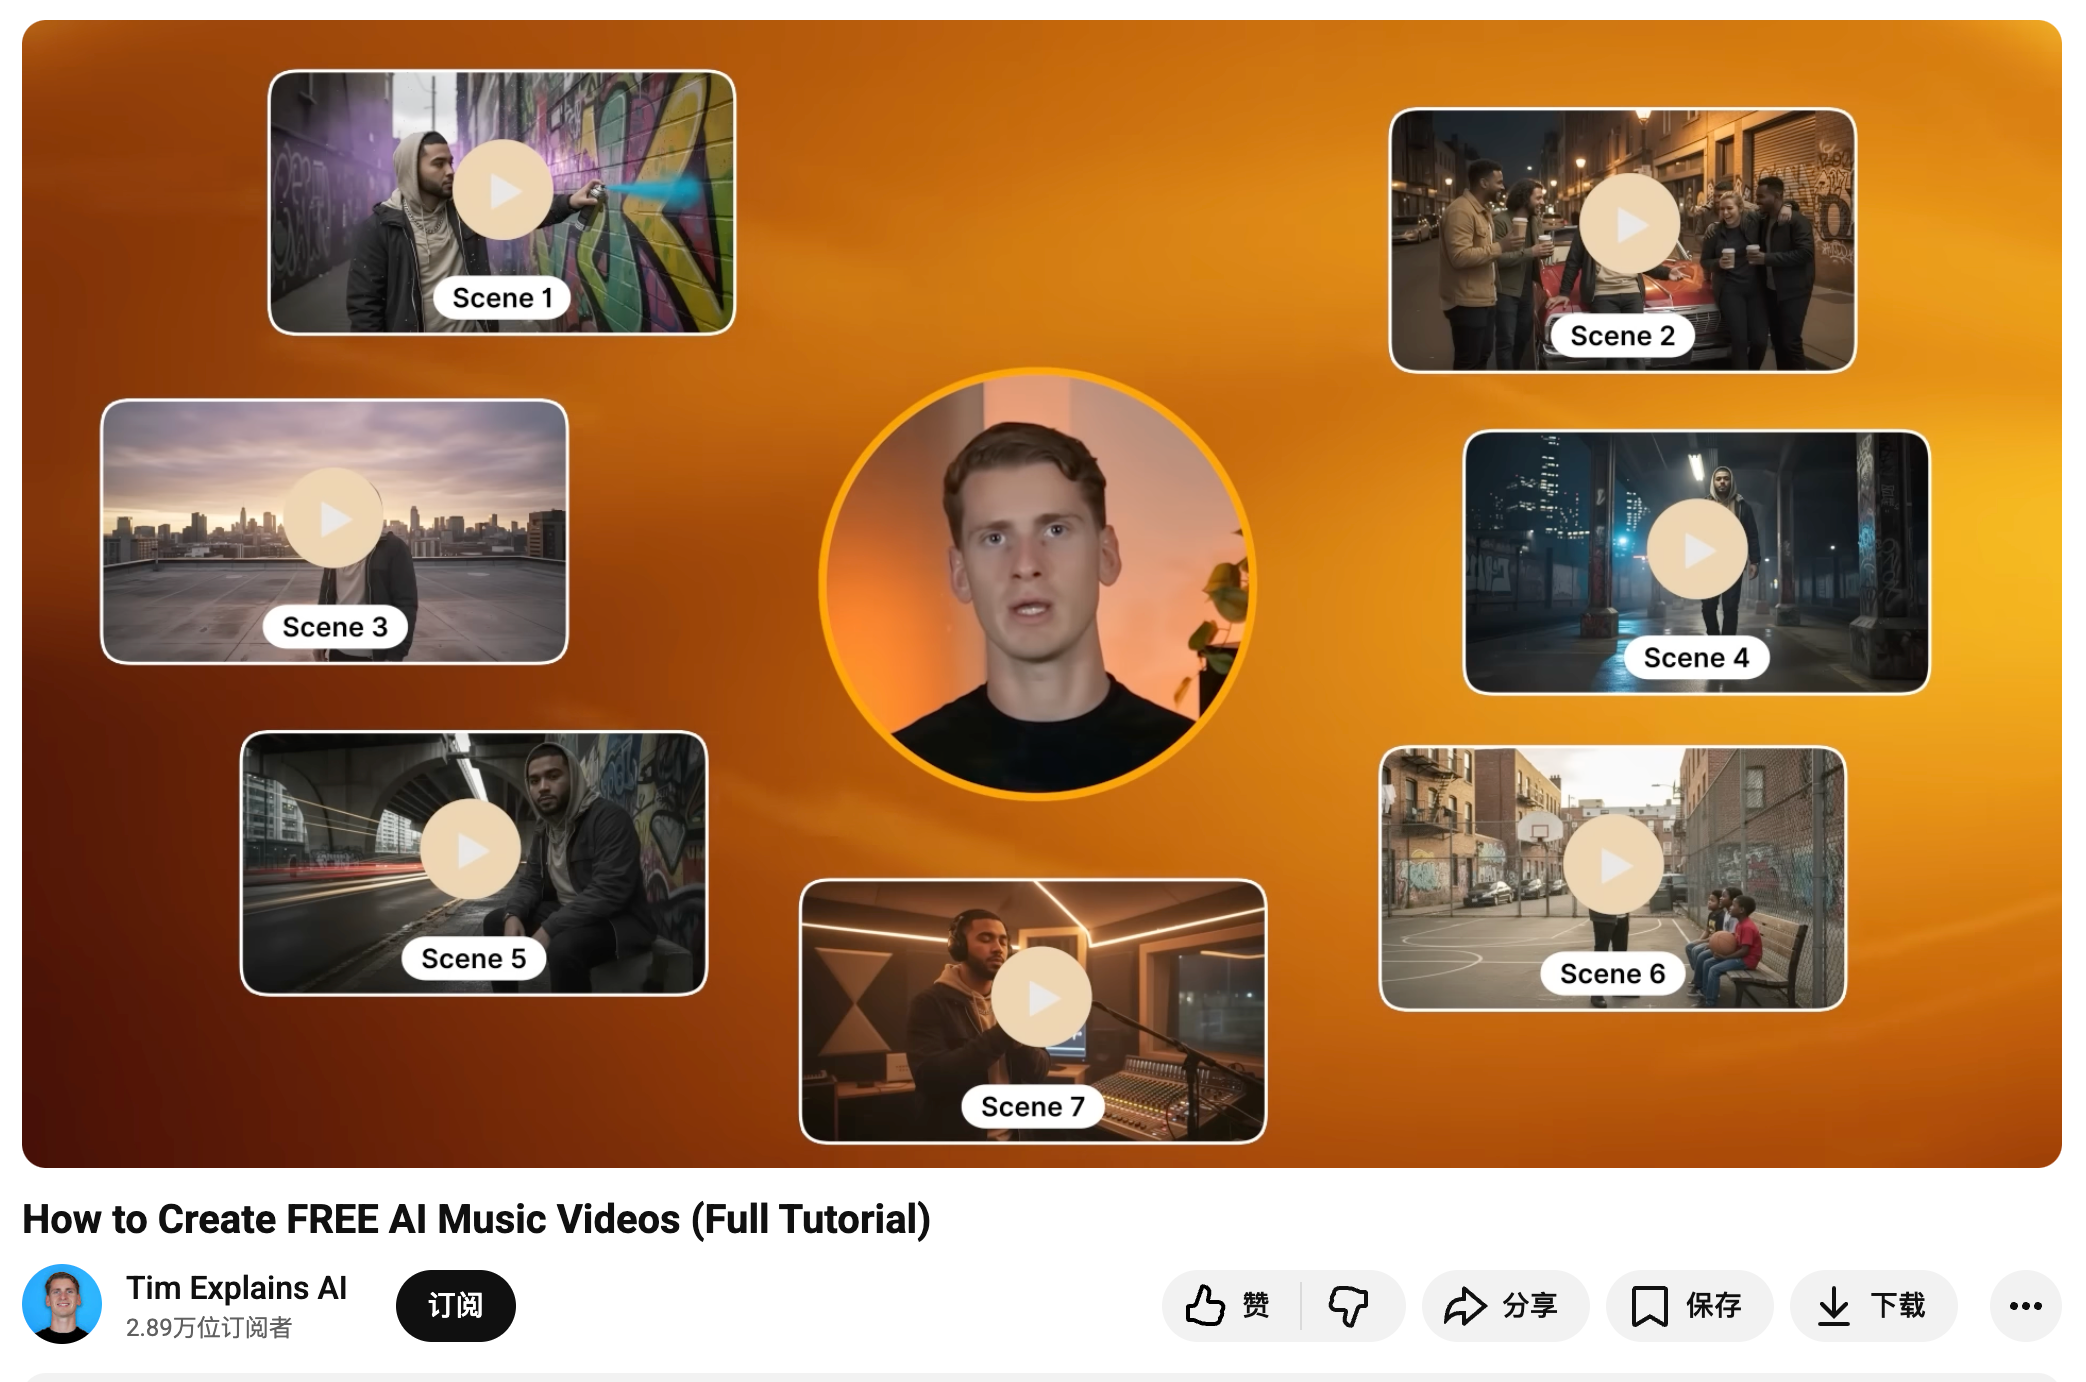The width and height of the screenshot is (2086, 1382).
Task: Click the bookmark save icon
Action: (x=1649, y=1306)
